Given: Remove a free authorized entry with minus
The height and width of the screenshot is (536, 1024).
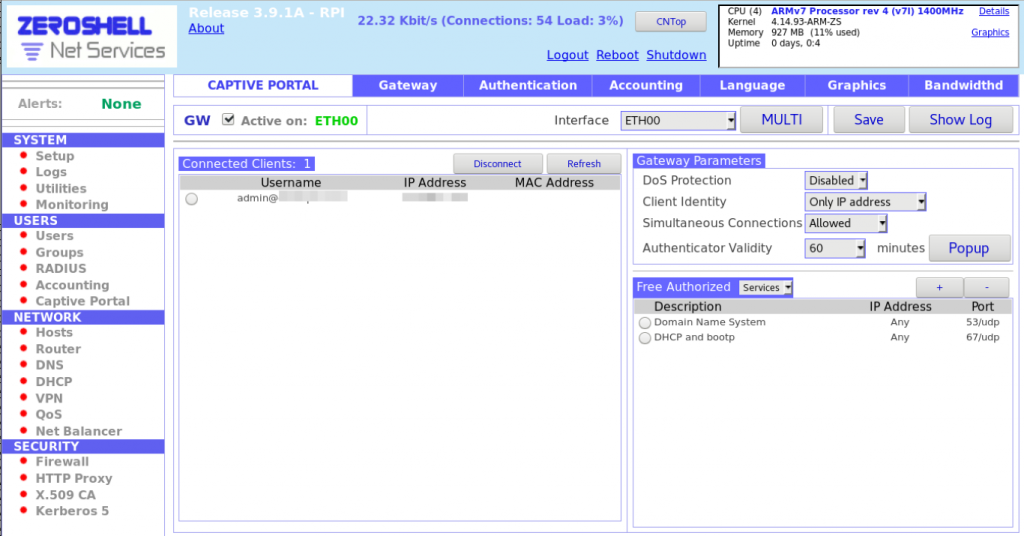Looking at the screenshot, I should click(x=987, y=287).
